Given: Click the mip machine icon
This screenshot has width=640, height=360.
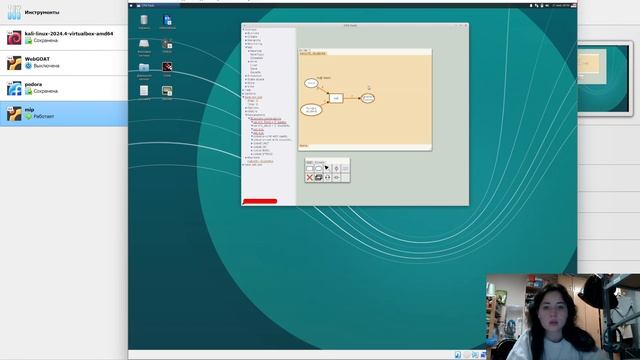Looking at the screenshot, I should (x=14, y=113).
